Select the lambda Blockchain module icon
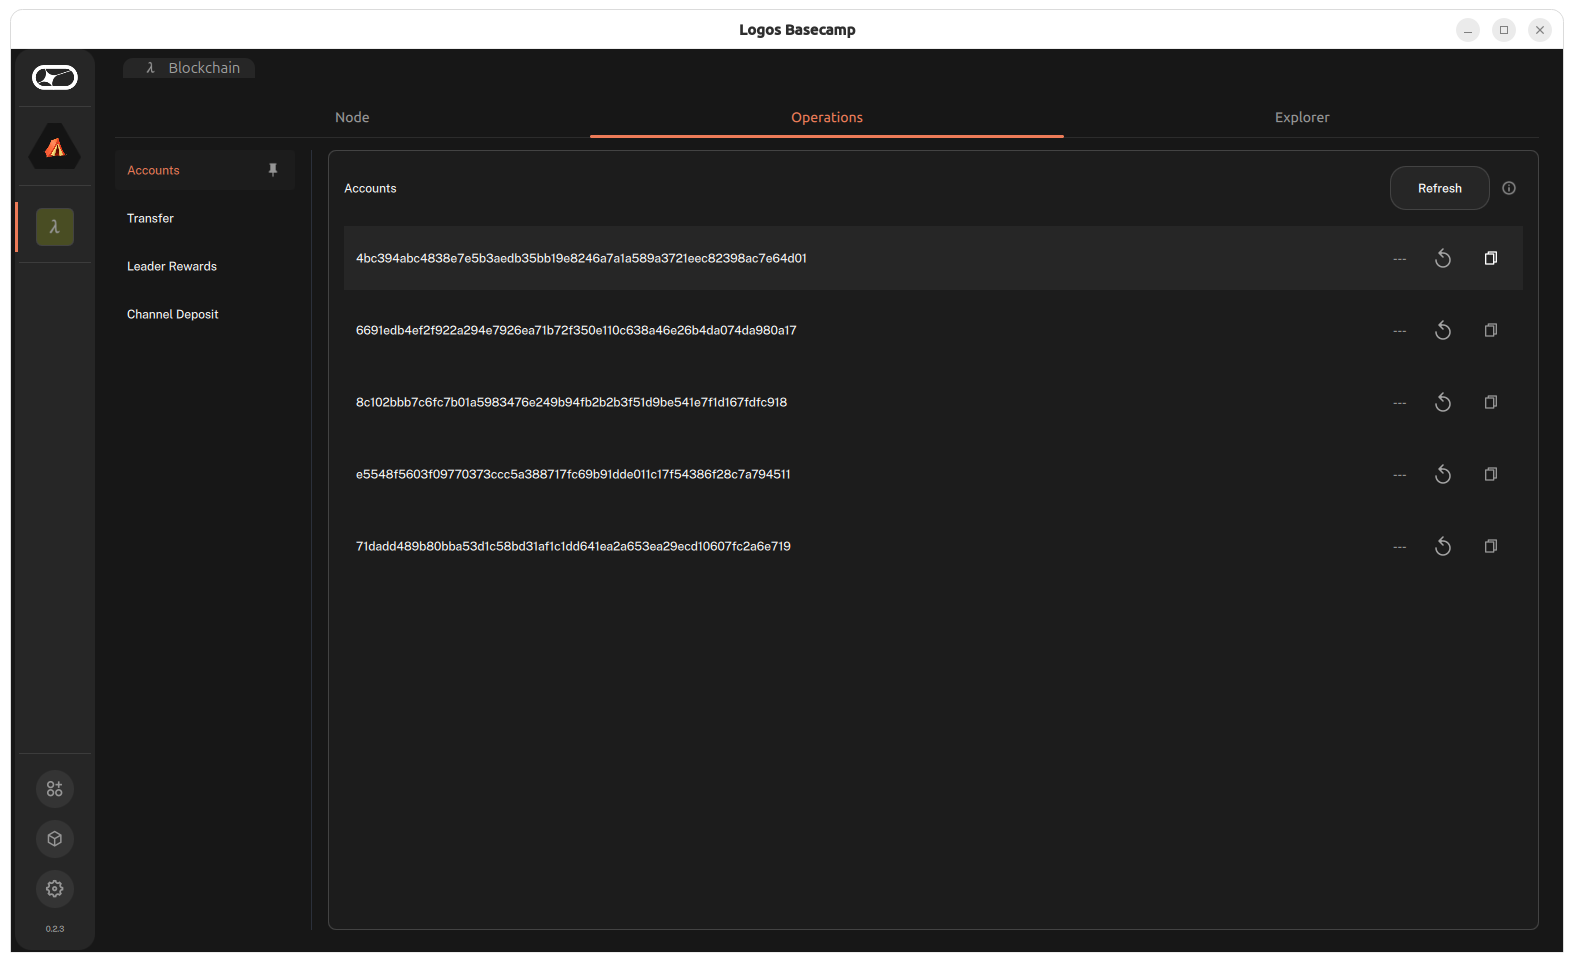 tap(55, 227)
